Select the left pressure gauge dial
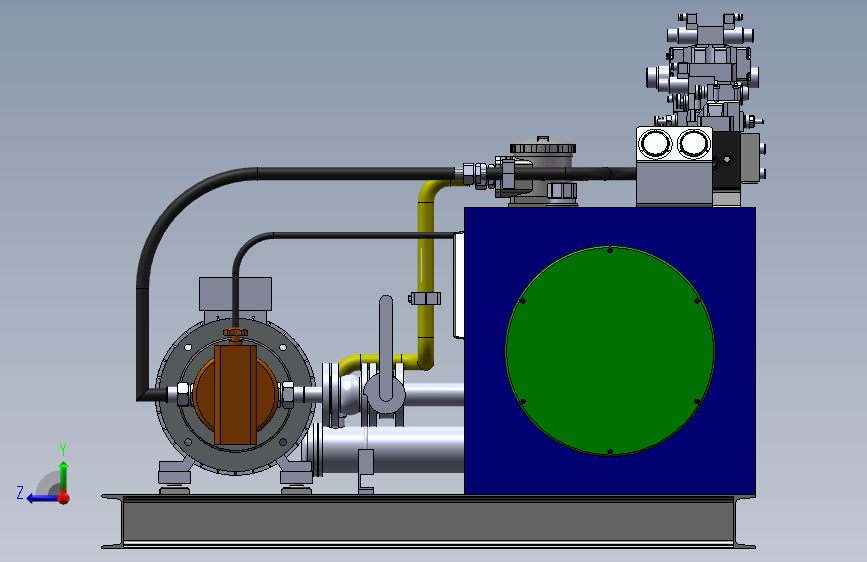 [x=655, y=143]
